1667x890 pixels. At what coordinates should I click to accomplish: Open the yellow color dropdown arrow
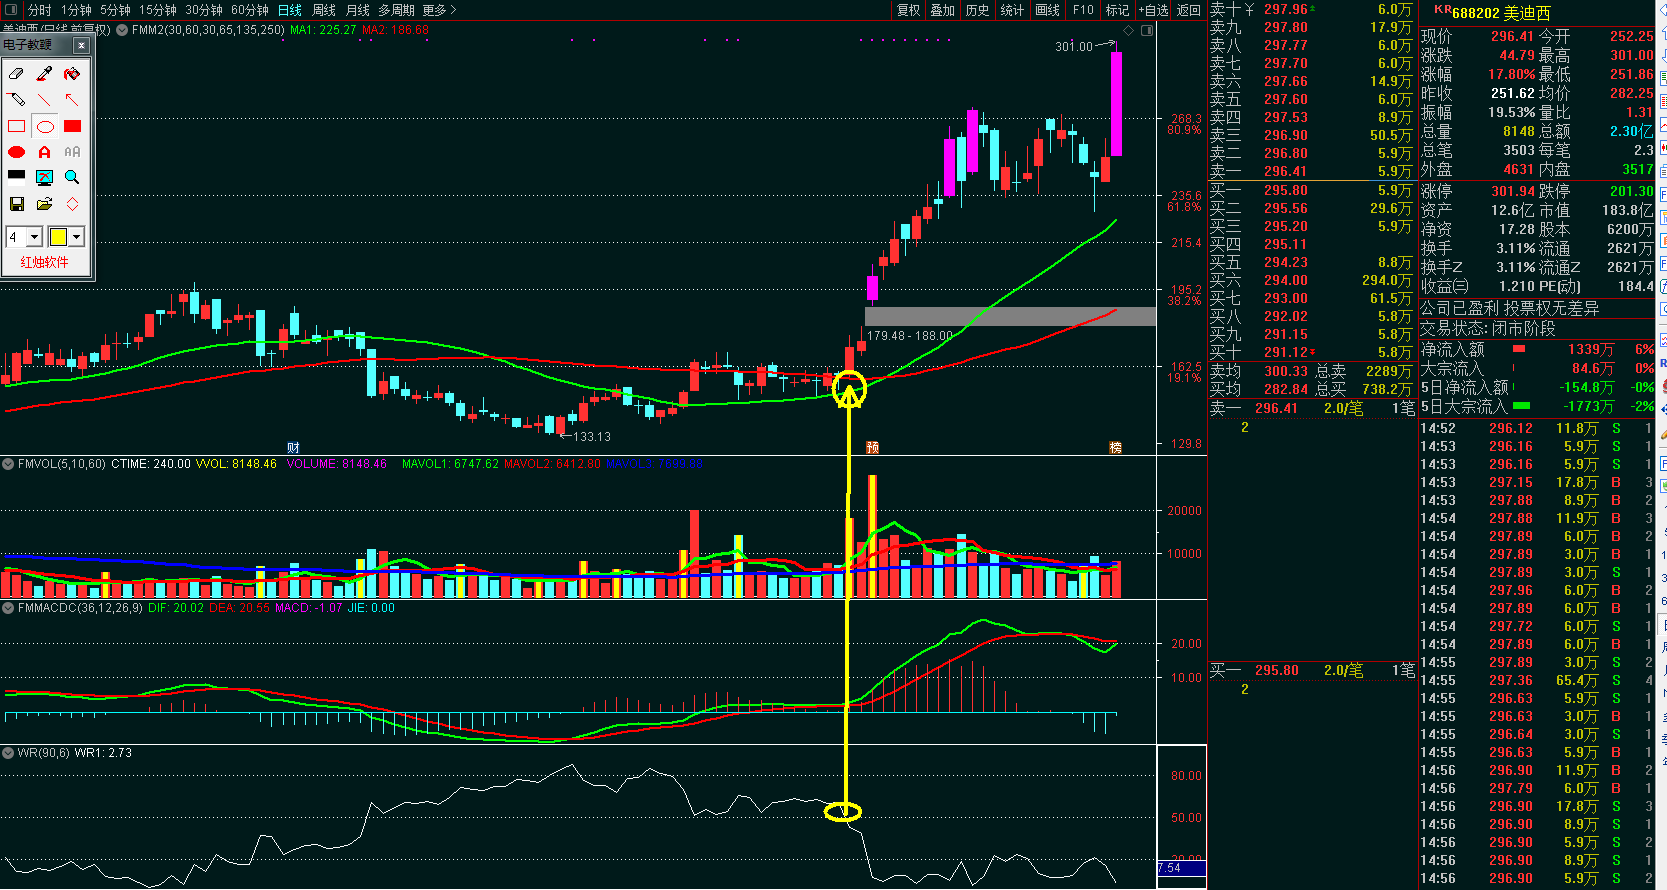coord(76,237)
